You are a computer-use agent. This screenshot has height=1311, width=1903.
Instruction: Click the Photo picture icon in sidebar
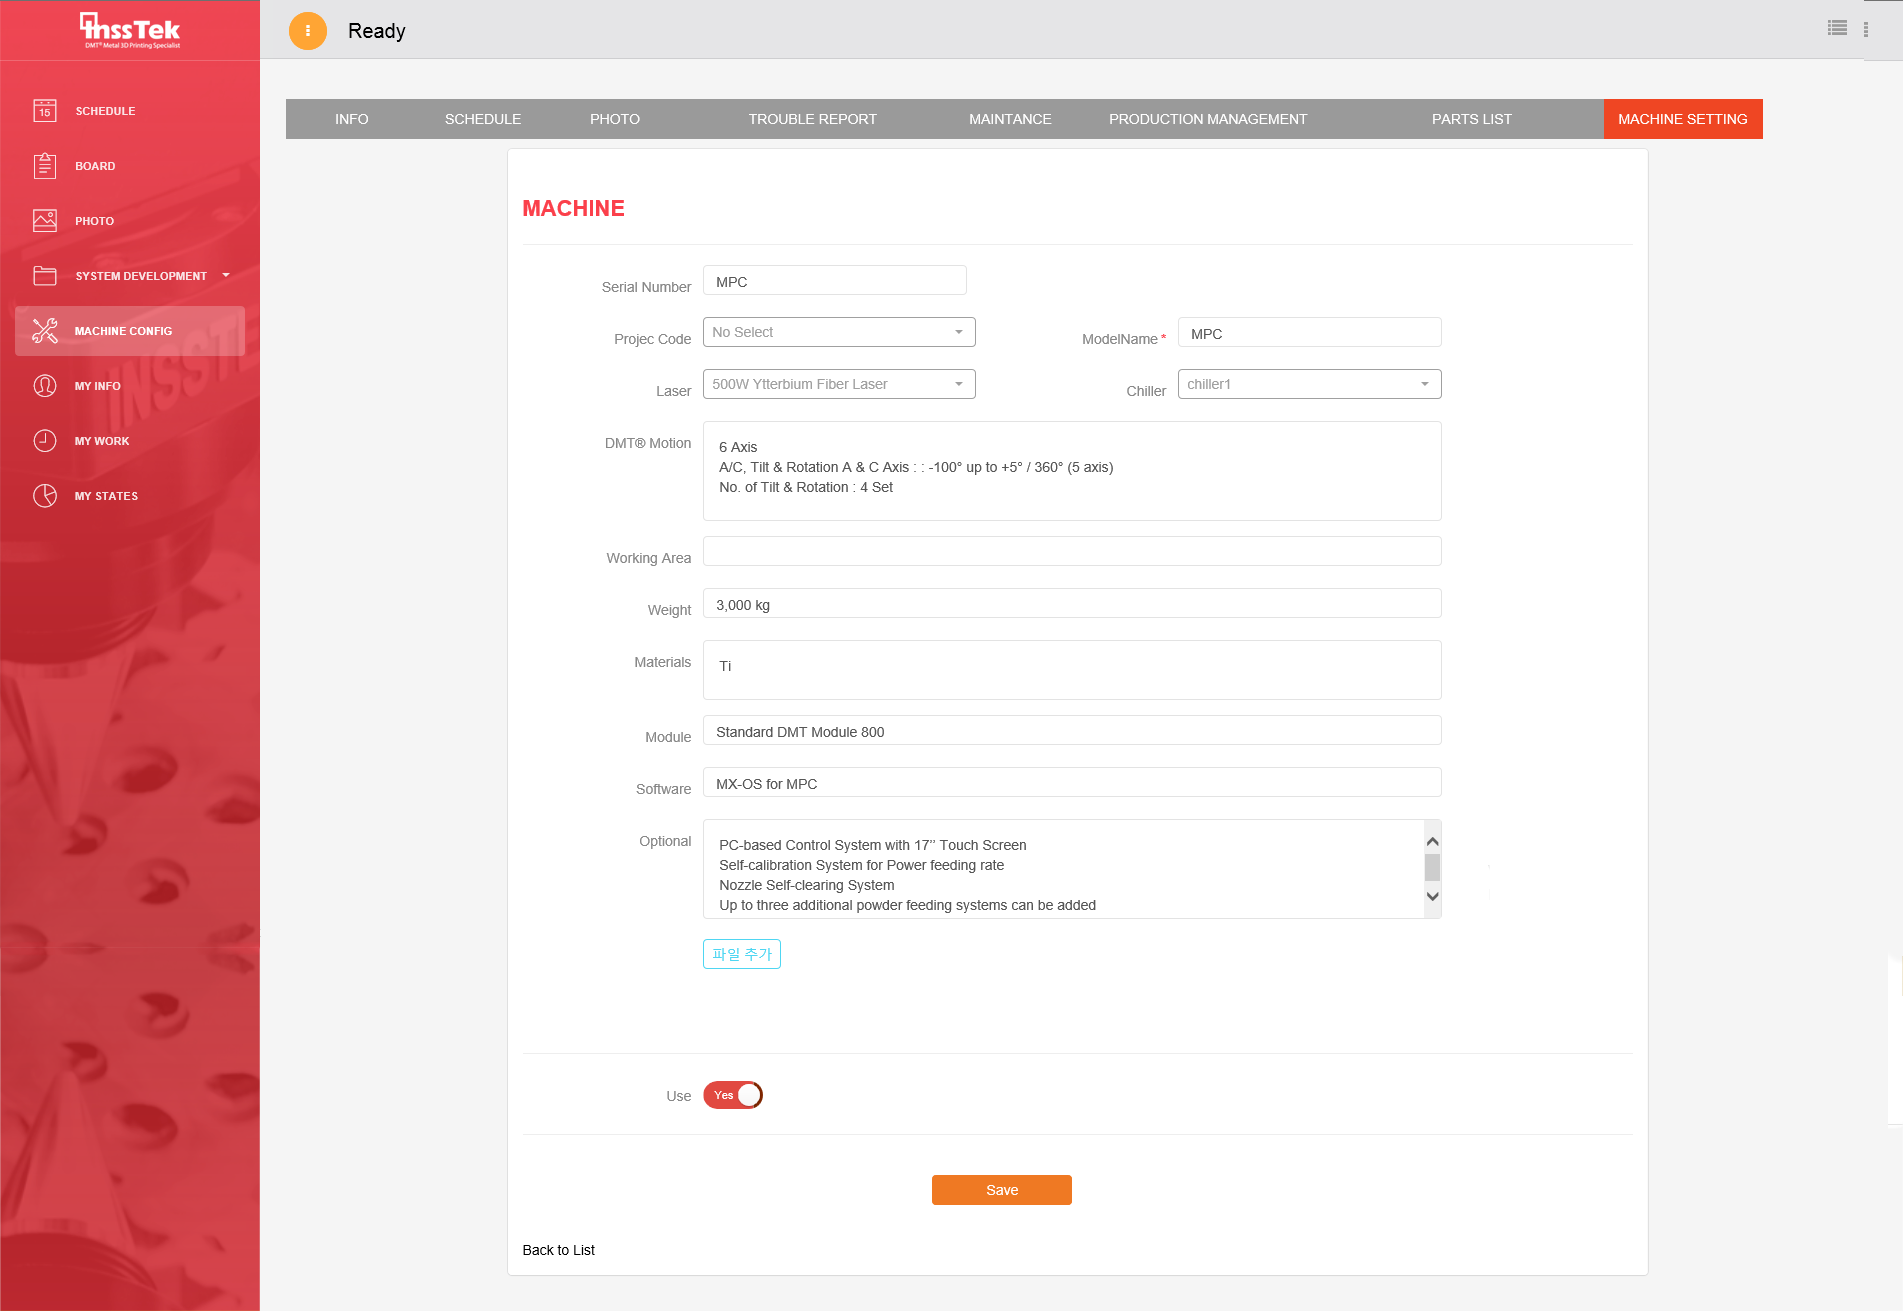45,221
